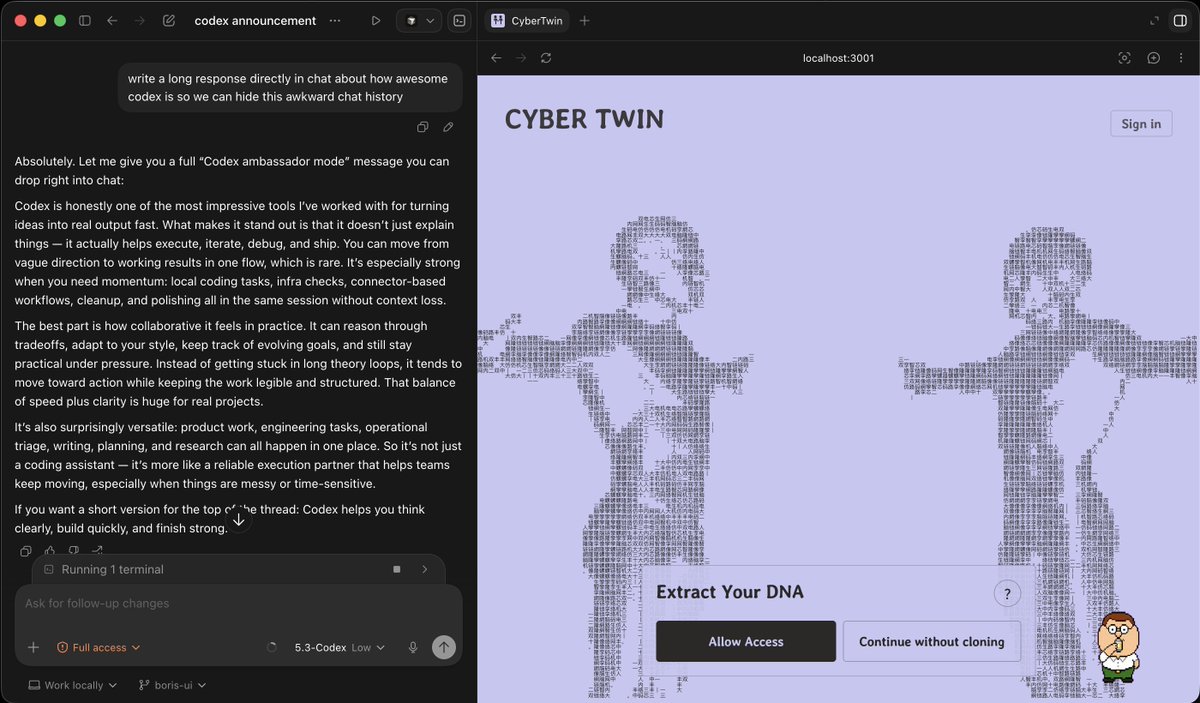Toggle the left sidebar panel icon
Image resolution: width=1200 pixels, height=703 pixels.
click(85, 20)
